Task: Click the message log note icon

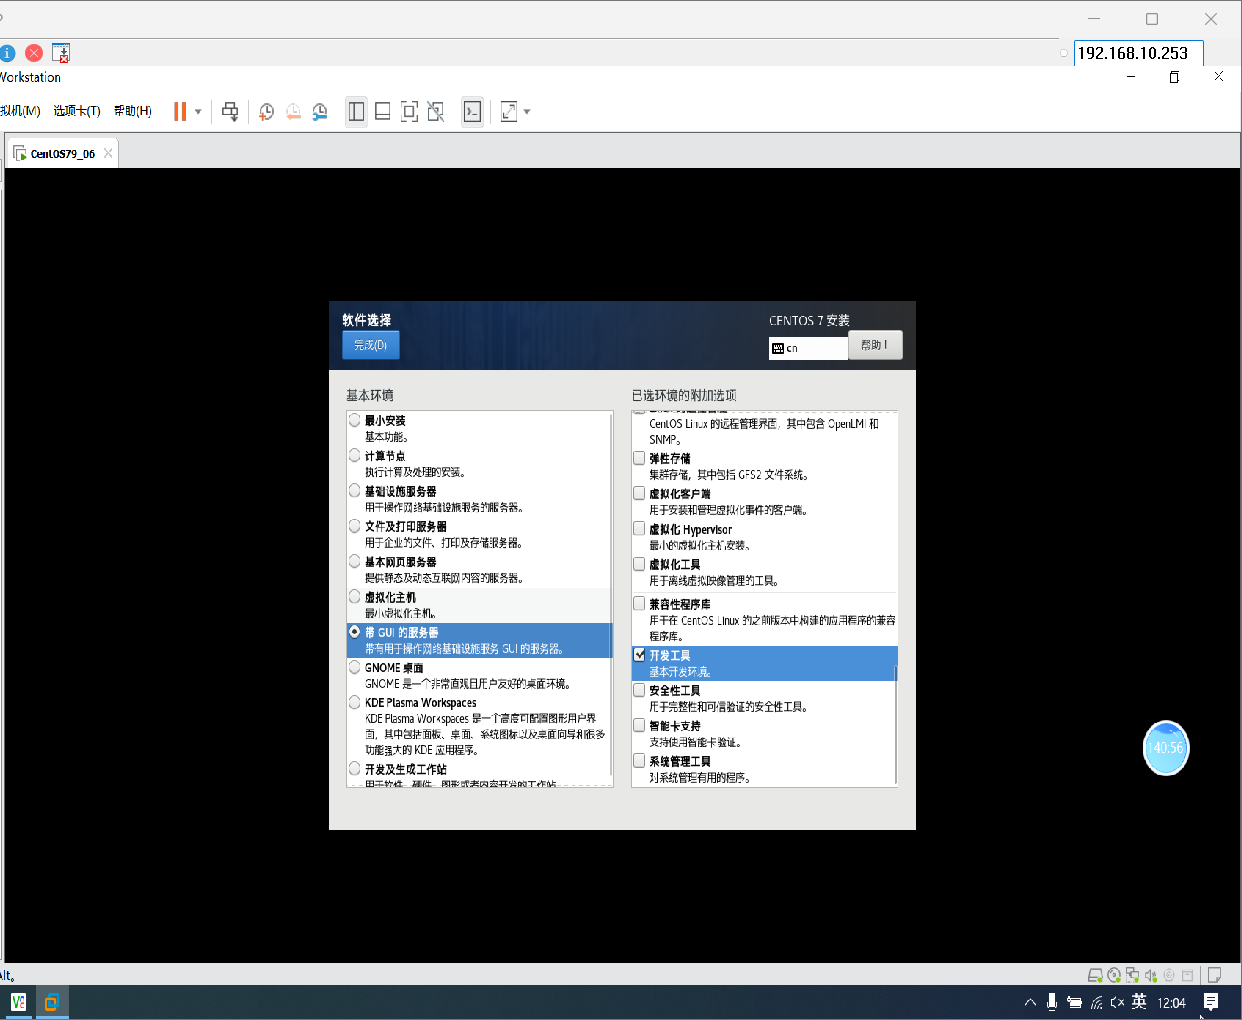Action: tap(1215, 975)
